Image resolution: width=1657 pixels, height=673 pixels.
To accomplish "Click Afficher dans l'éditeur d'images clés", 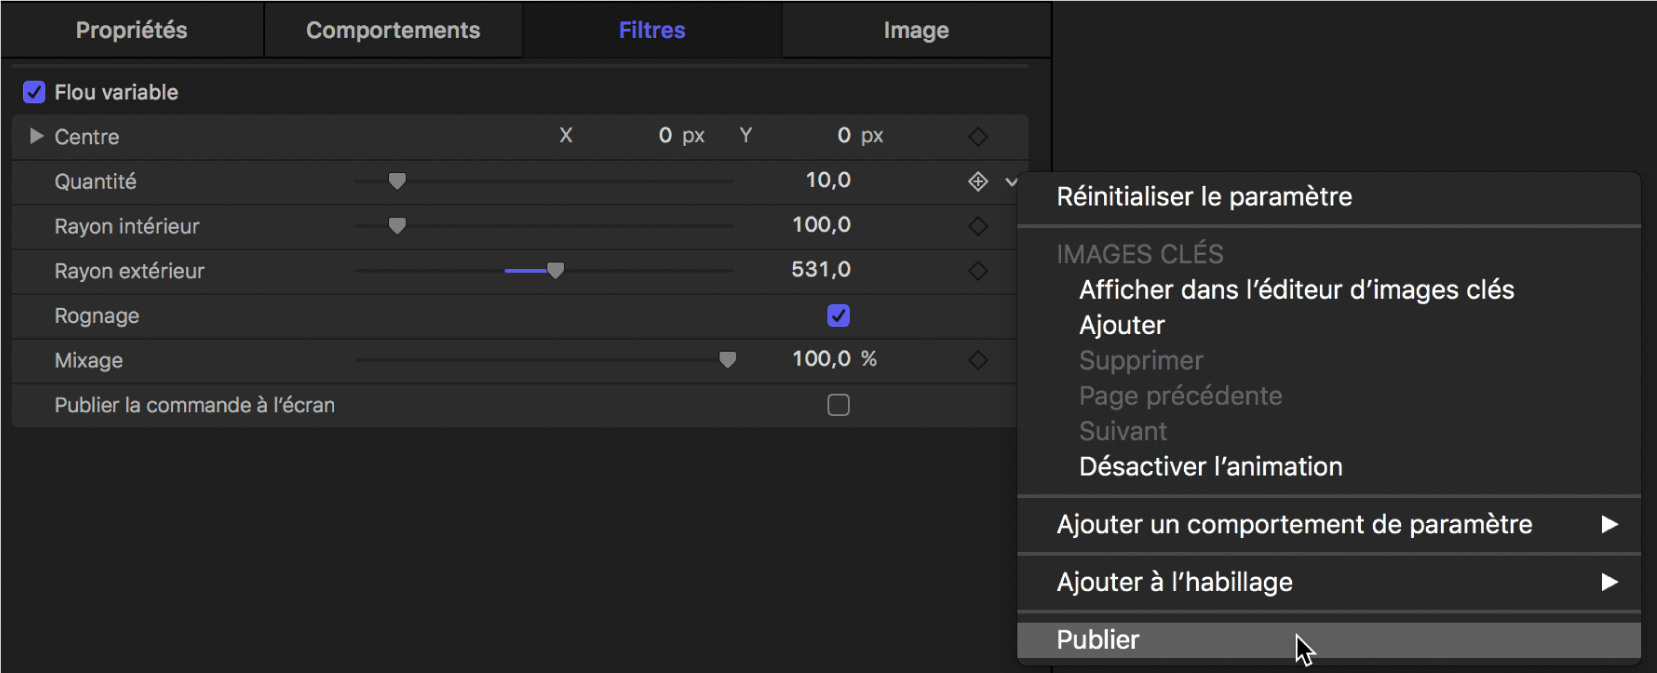I will point(1296,290).
